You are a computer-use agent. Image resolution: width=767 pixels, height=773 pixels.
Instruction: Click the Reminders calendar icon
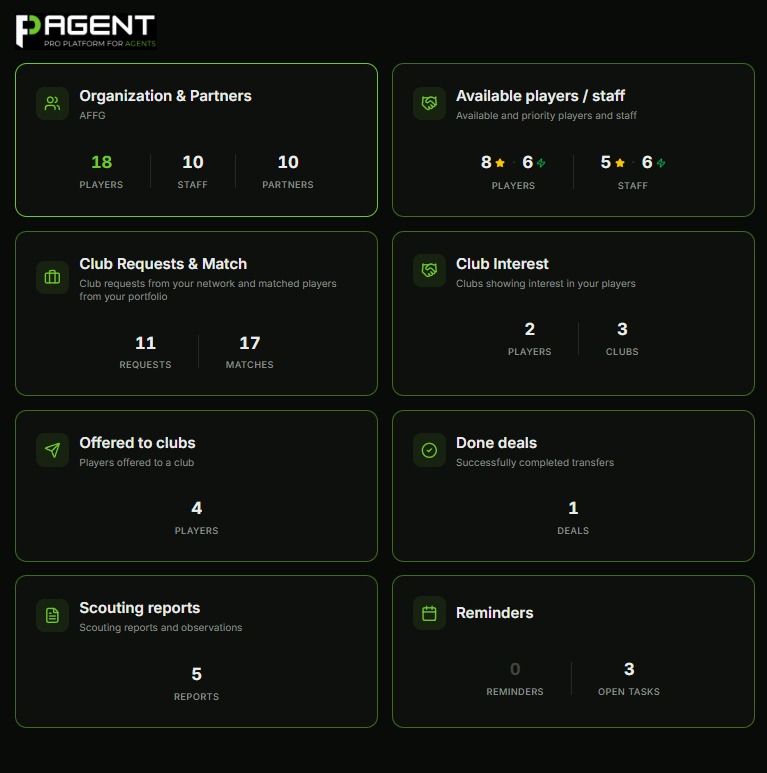429,613
